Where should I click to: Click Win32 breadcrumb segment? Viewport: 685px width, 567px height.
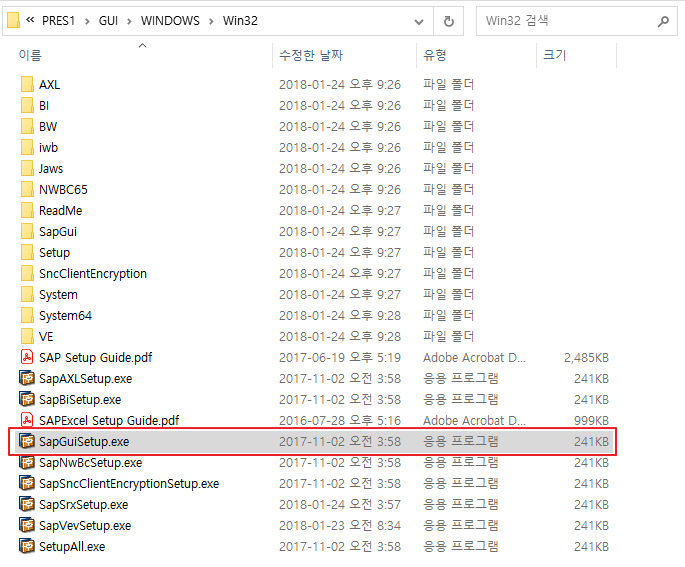click(240, 21)
